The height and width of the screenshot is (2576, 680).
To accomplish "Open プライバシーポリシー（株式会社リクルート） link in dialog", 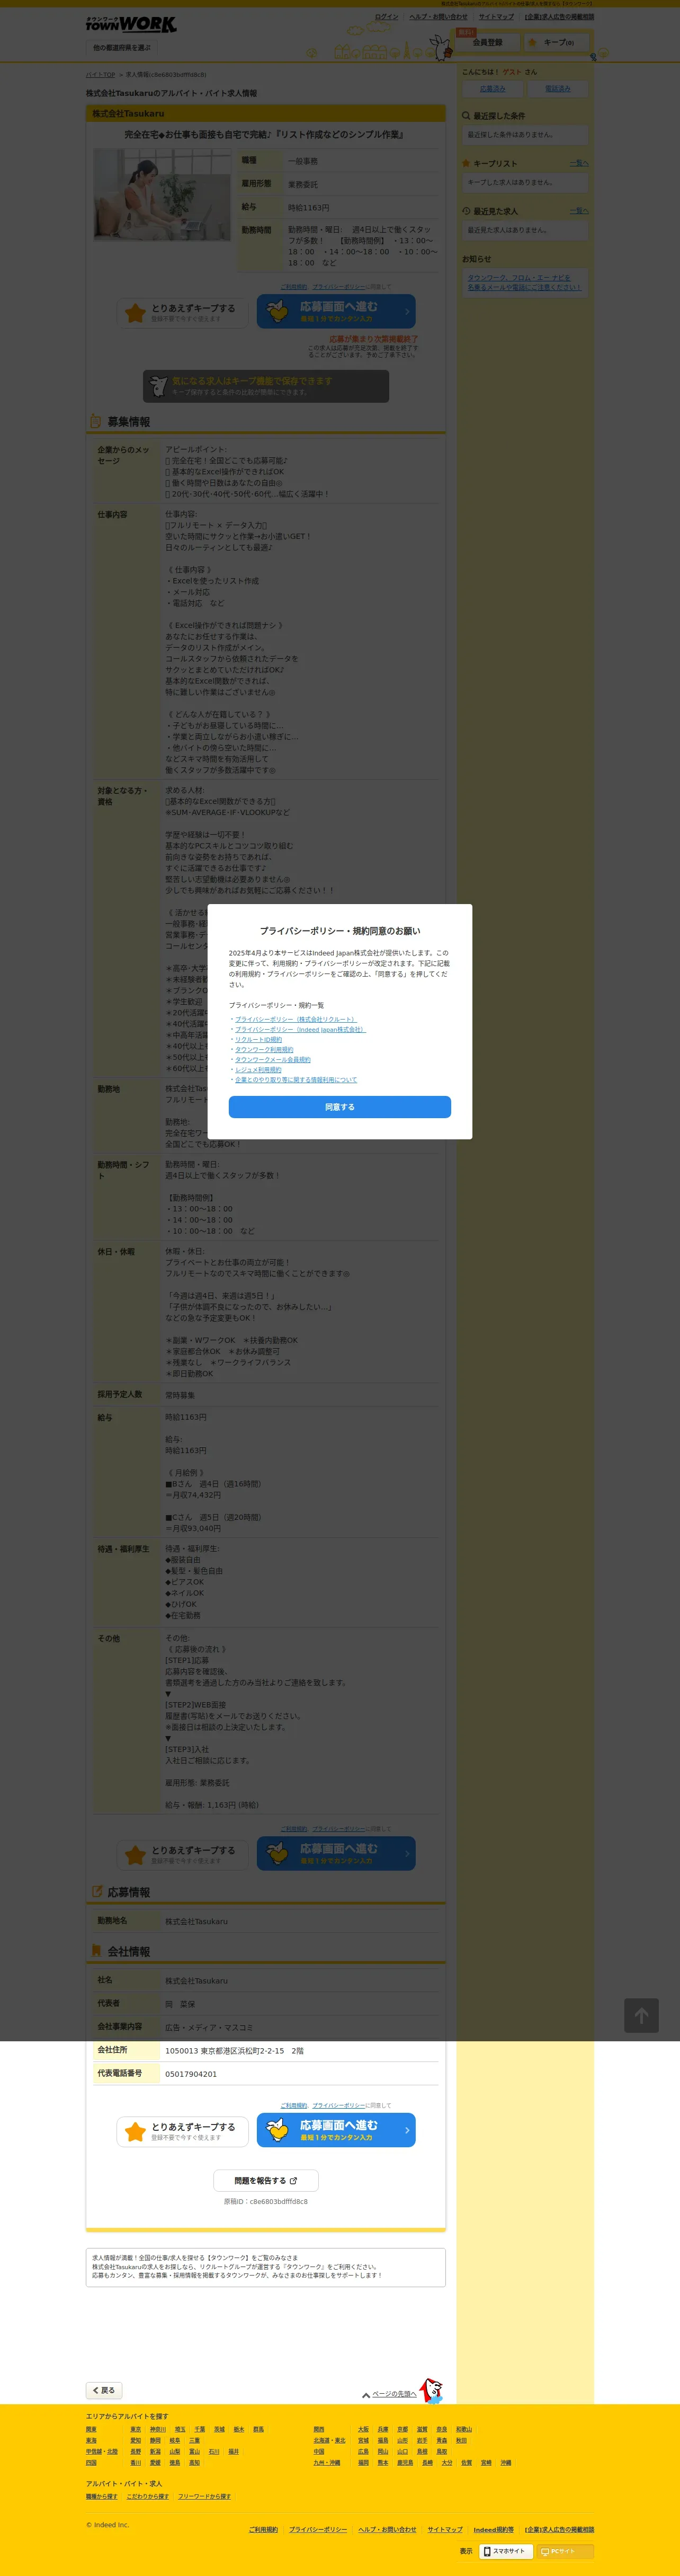I will 295,1019.
